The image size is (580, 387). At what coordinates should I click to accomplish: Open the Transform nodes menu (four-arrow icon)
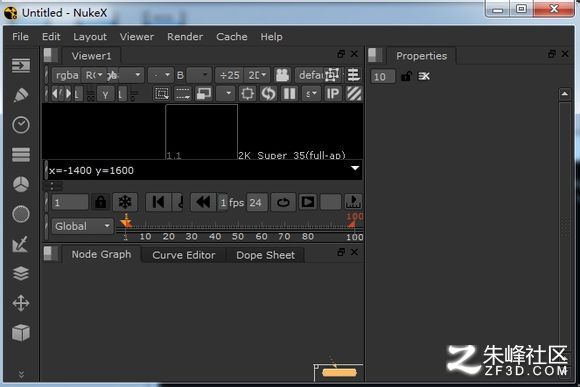[21, 303]
